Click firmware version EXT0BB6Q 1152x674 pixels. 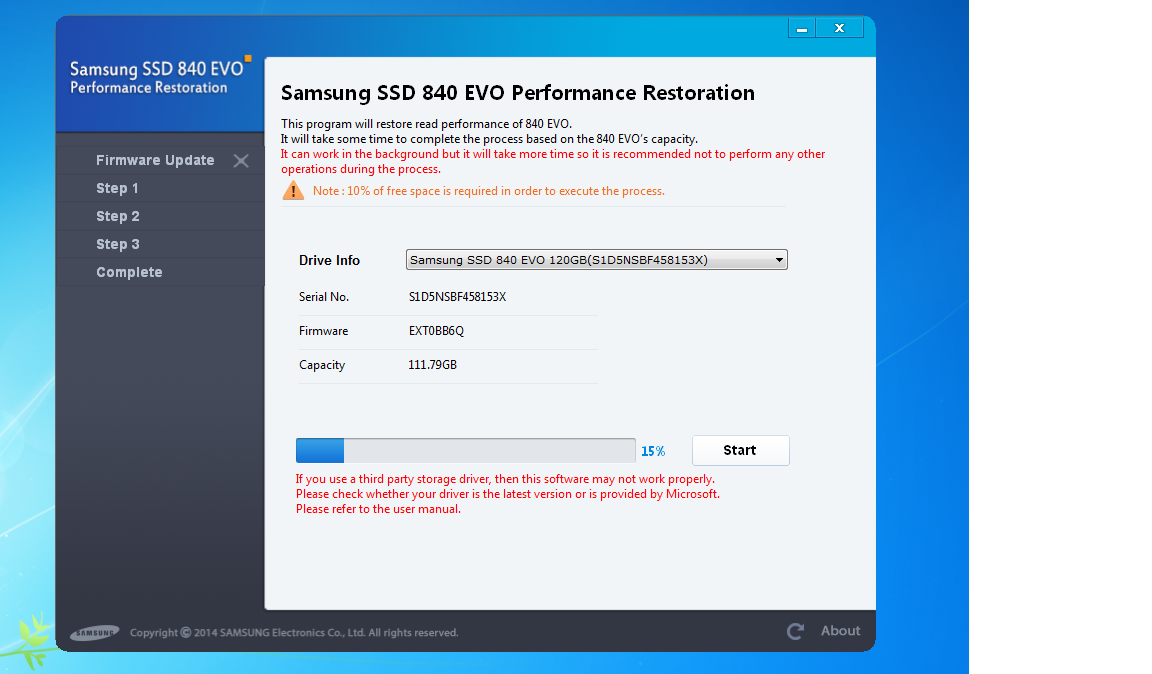436,331
